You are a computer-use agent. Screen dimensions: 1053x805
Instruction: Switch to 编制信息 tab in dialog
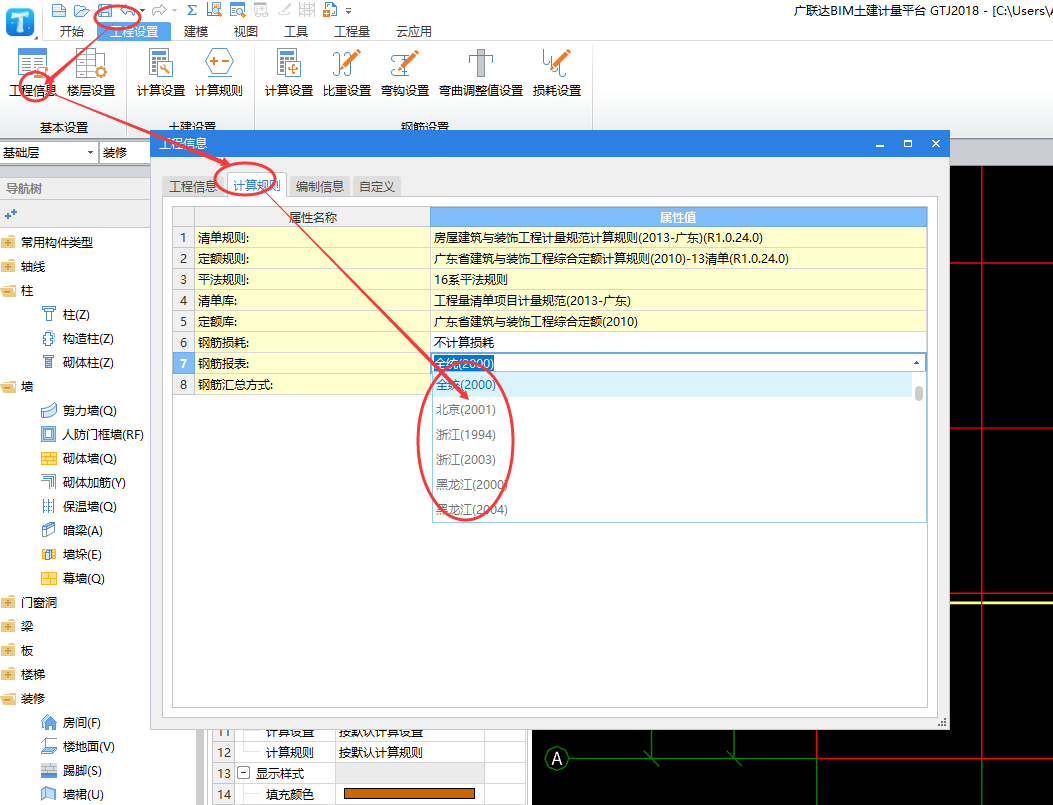point(320,187)
